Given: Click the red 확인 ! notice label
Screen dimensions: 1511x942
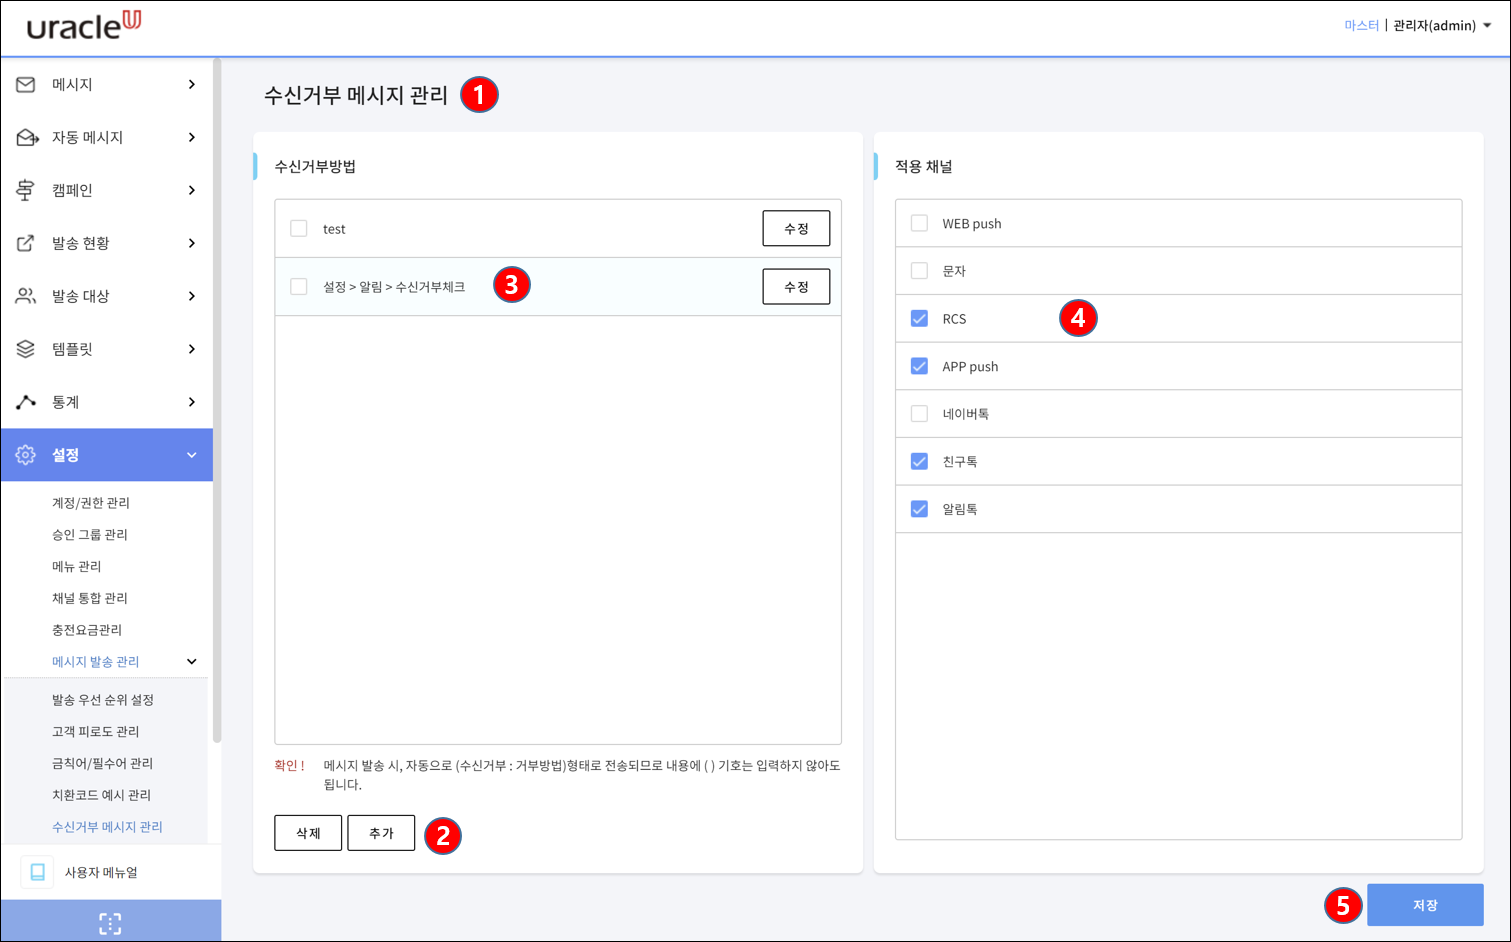Looking at the screenshot, I should (x=289, y=765).
